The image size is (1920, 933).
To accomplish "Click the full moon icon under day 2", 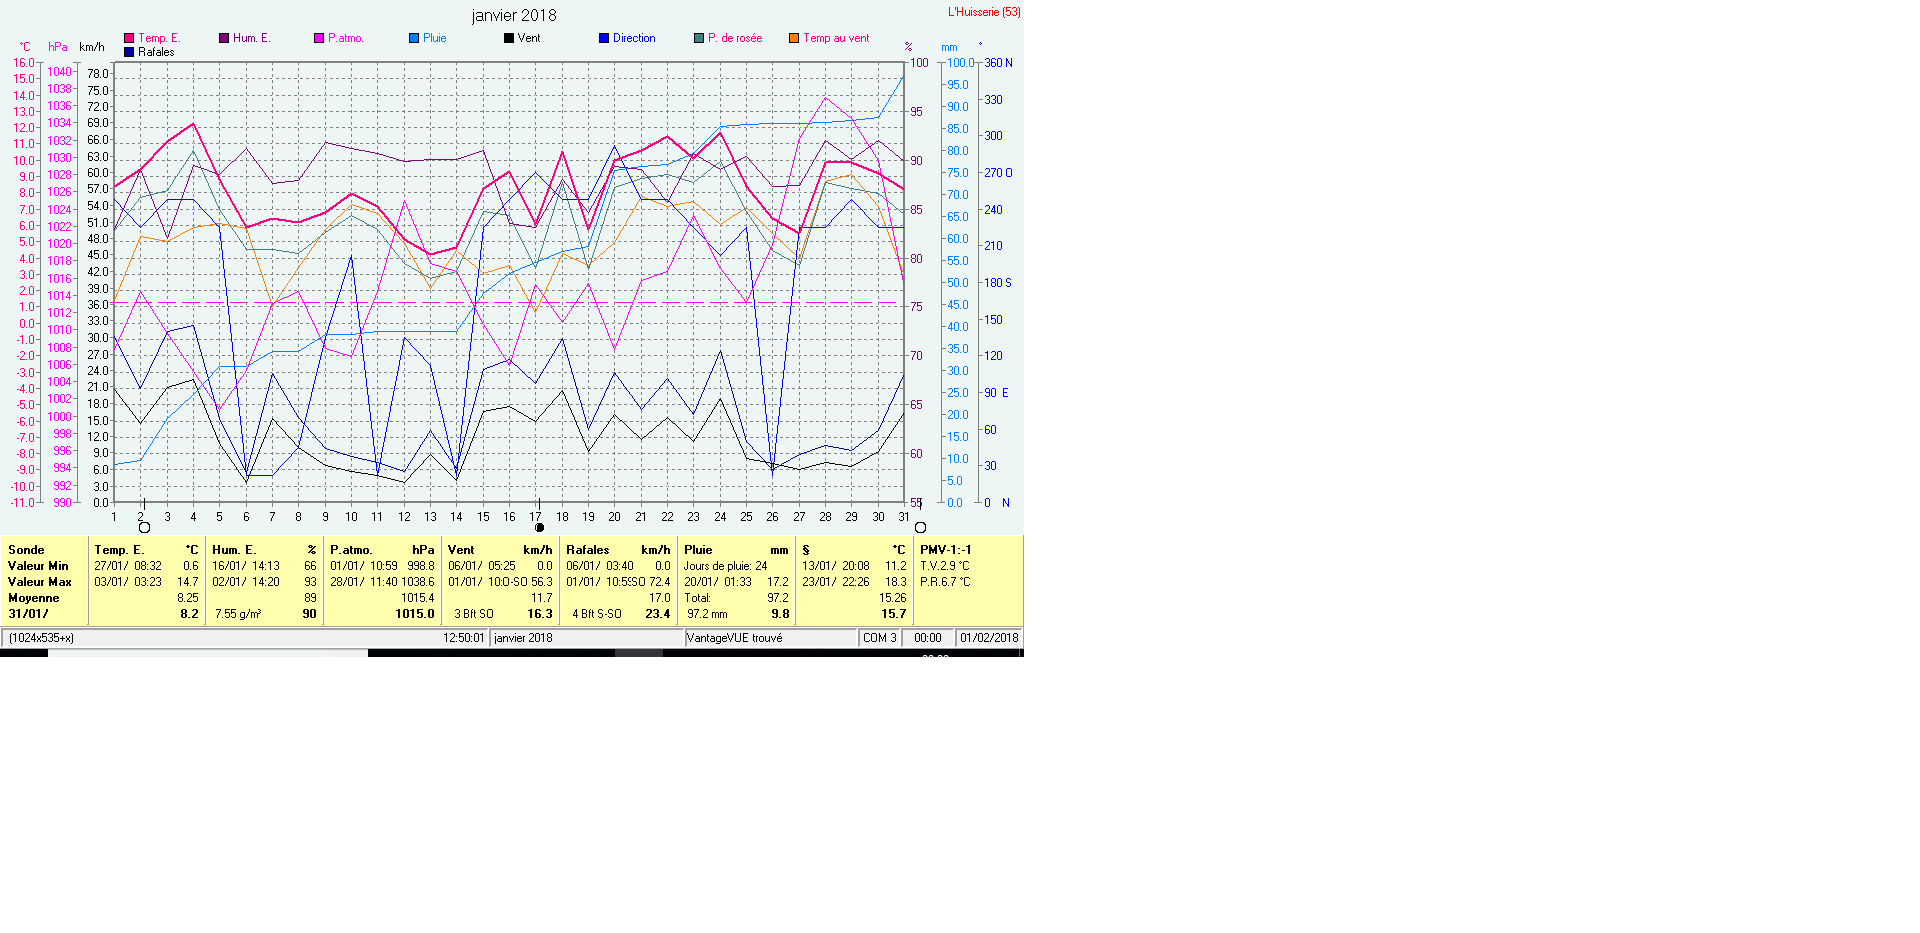I will [144, 527].
